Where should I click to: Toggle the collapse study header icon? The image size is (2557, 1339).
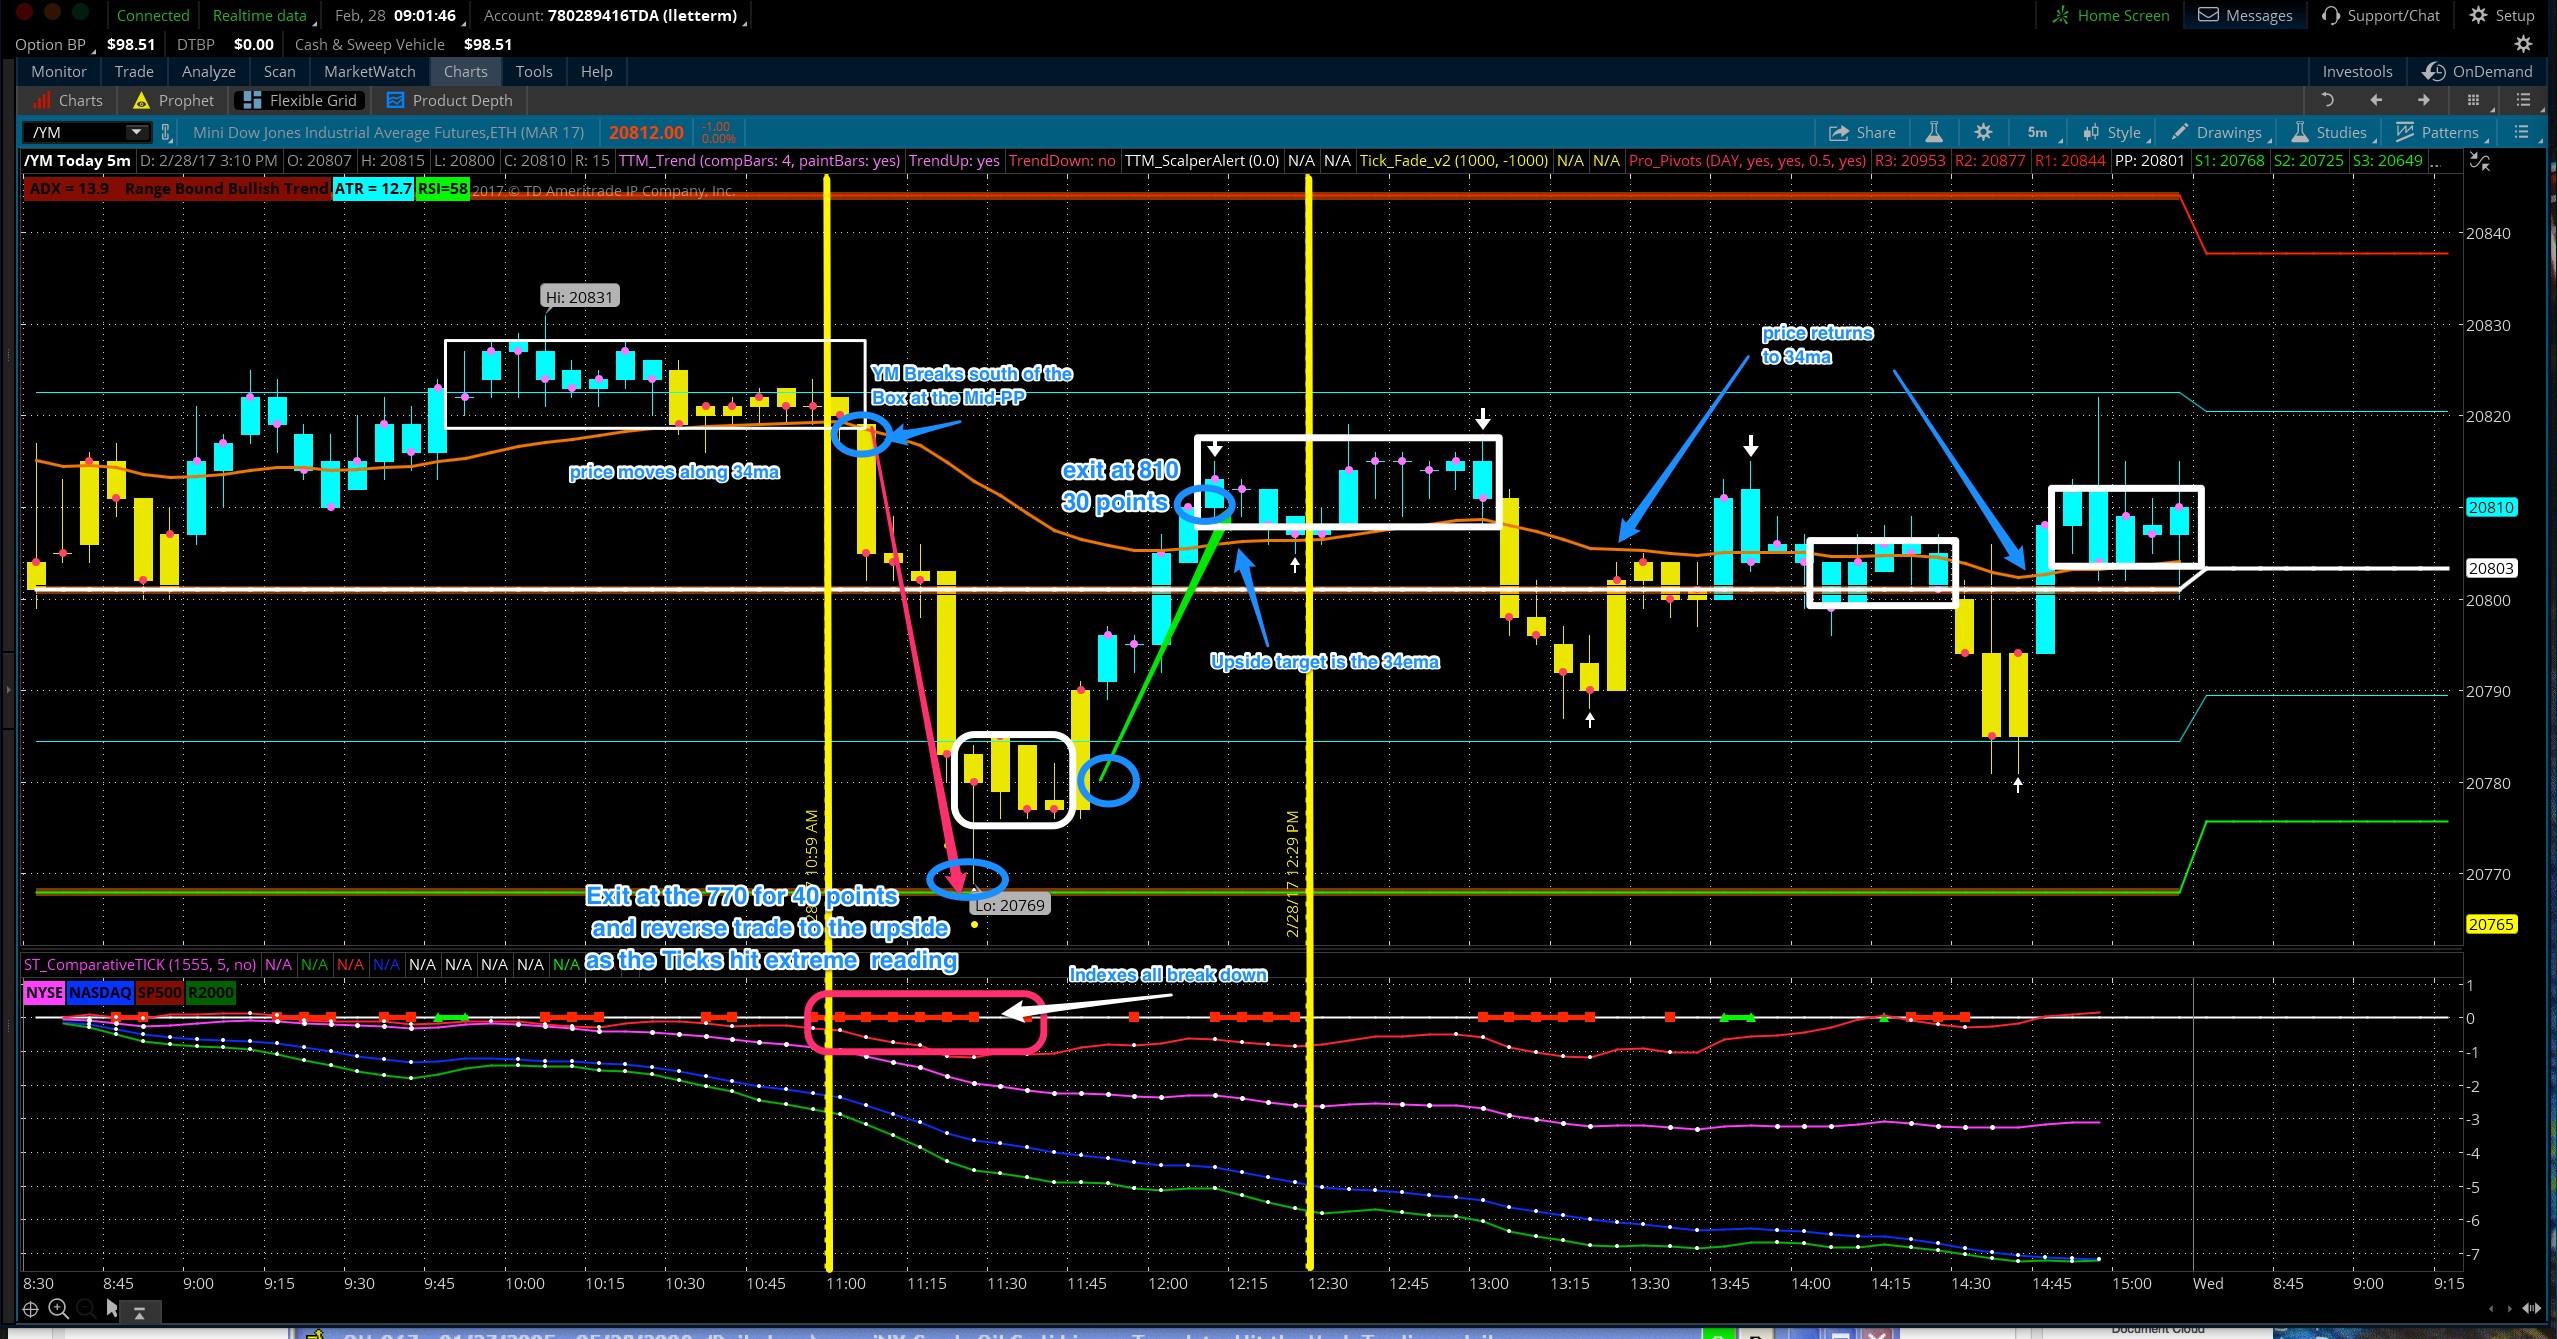pyautogui.click(x=2480, y=161)
